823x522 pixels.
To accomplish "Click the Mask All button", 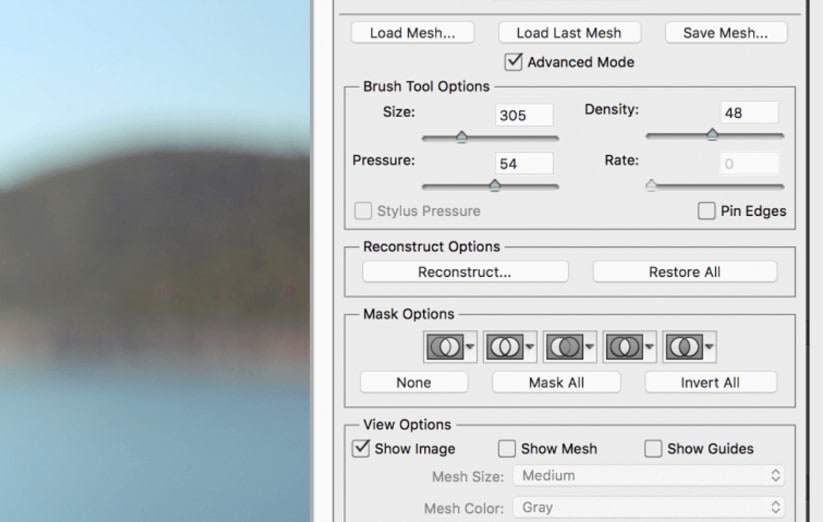I will [x=556, y=382].
